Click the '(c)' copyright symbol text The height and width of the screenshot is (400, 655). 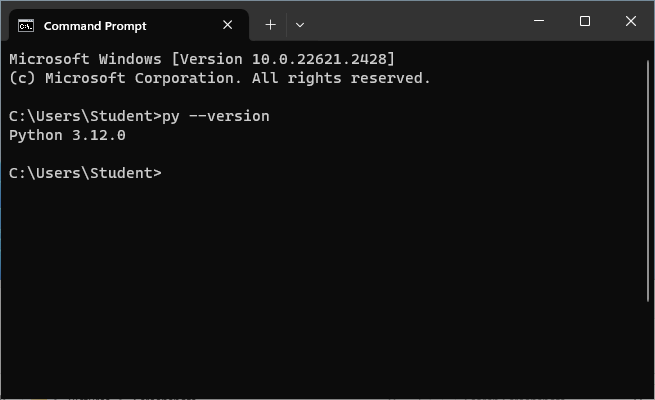(21, 78)
